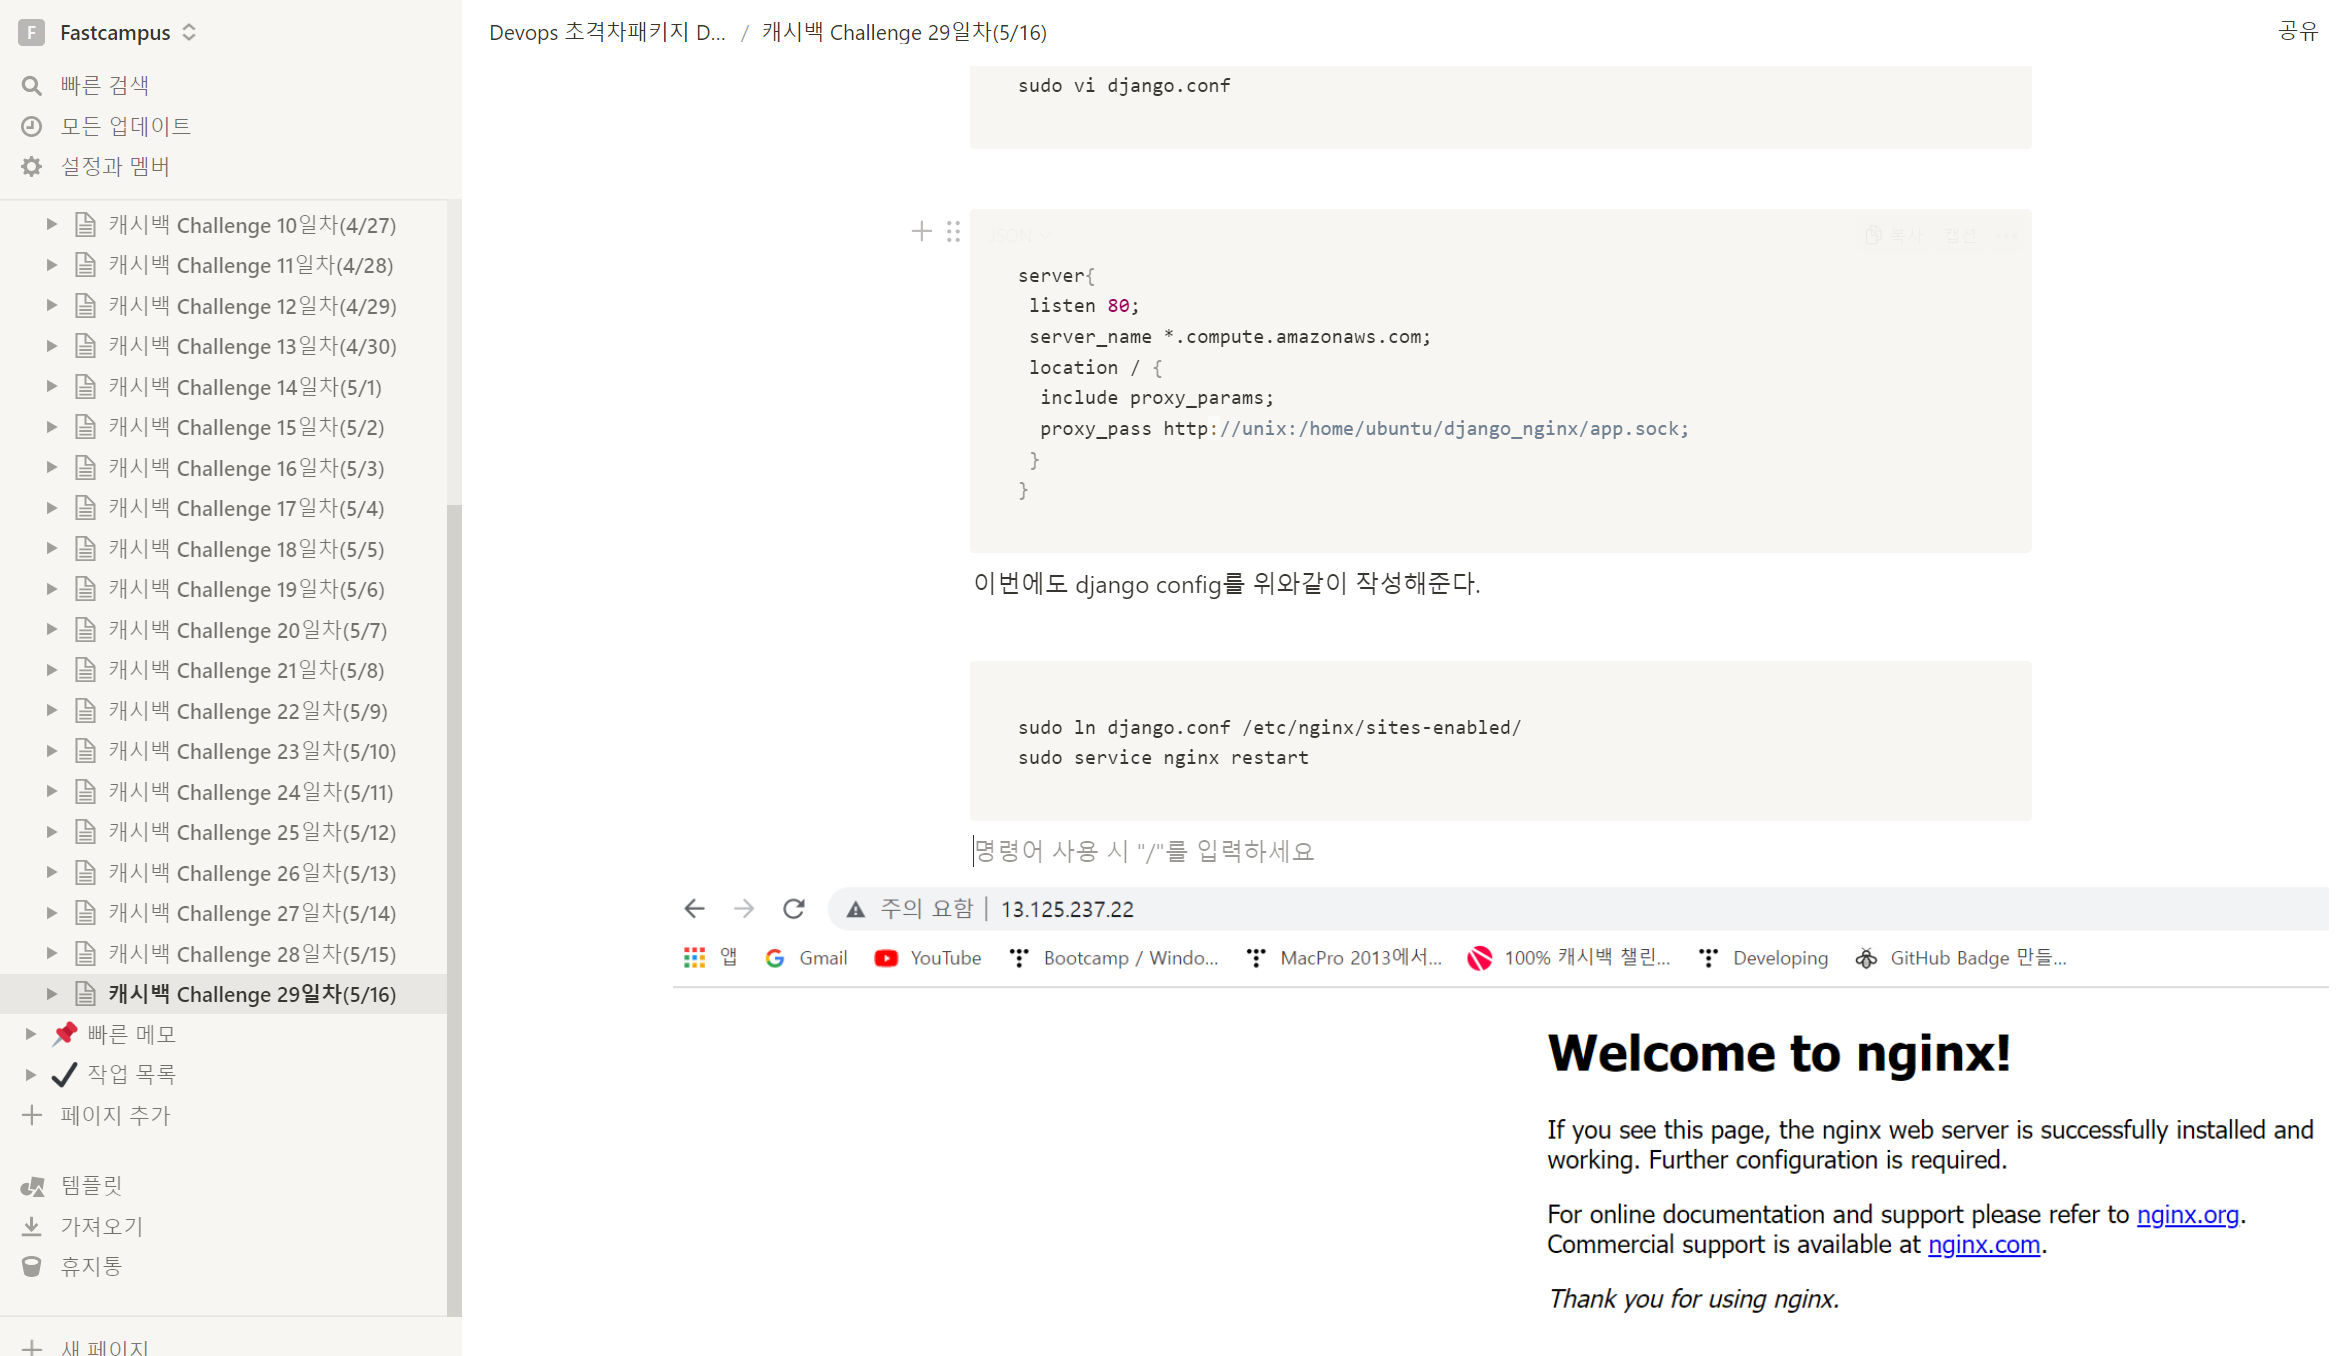
Task: Open templates (템플릿) in sidebar
Action: click(90, 1185)
